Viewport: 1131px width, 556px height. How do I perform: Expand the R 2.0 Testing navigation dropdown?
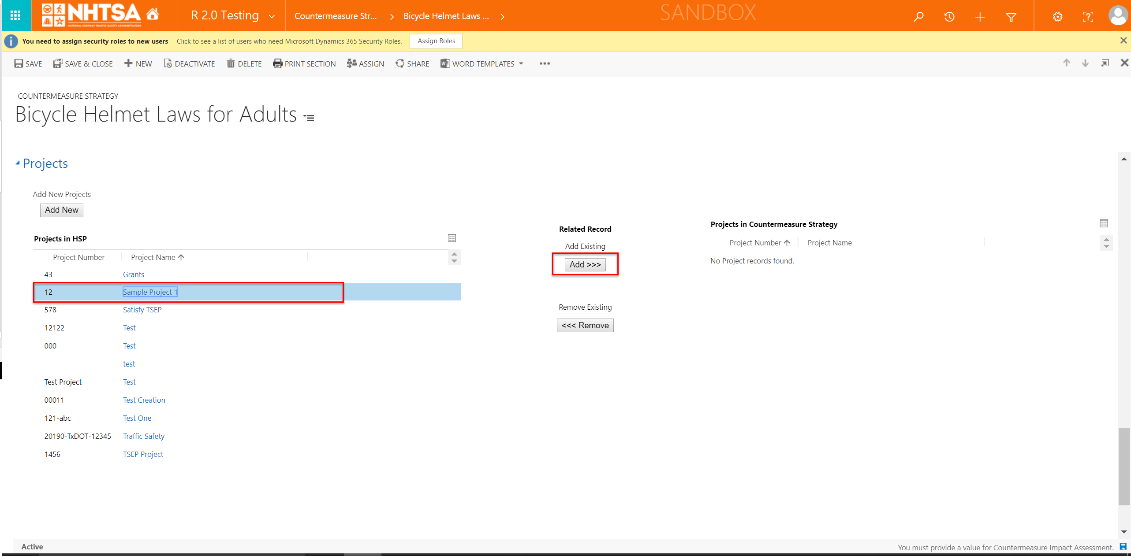(272, 16)
